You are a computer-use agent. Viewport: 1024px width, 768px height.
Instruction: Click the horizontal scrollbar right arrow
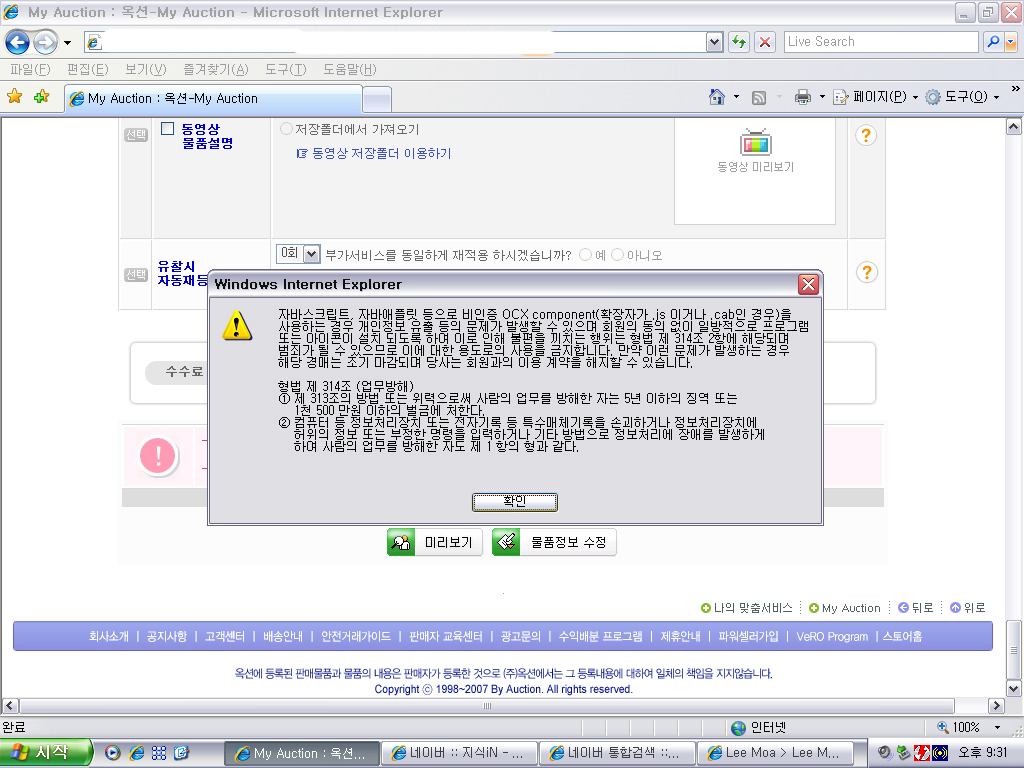996,705
